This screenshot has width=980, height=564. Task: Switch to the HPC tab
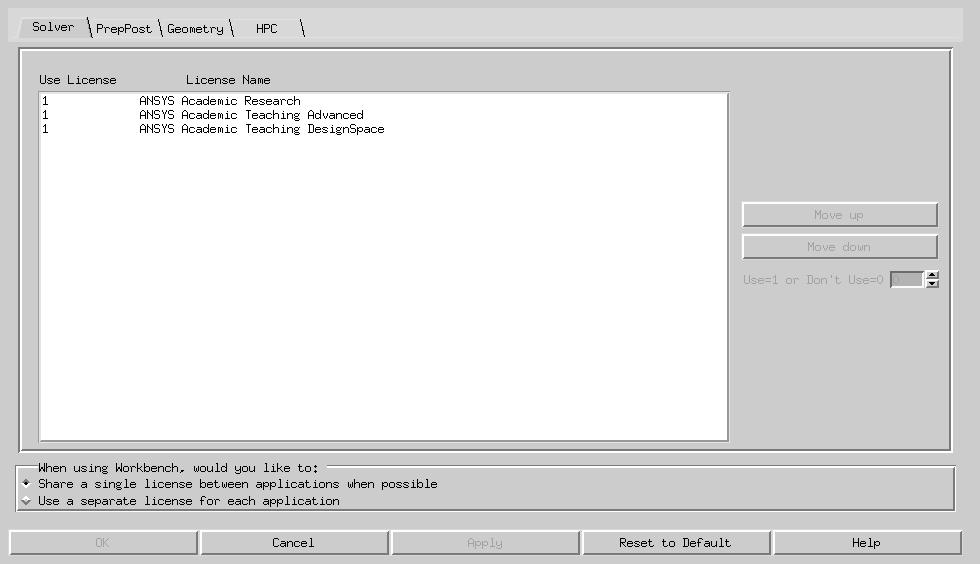pos(267,29)
